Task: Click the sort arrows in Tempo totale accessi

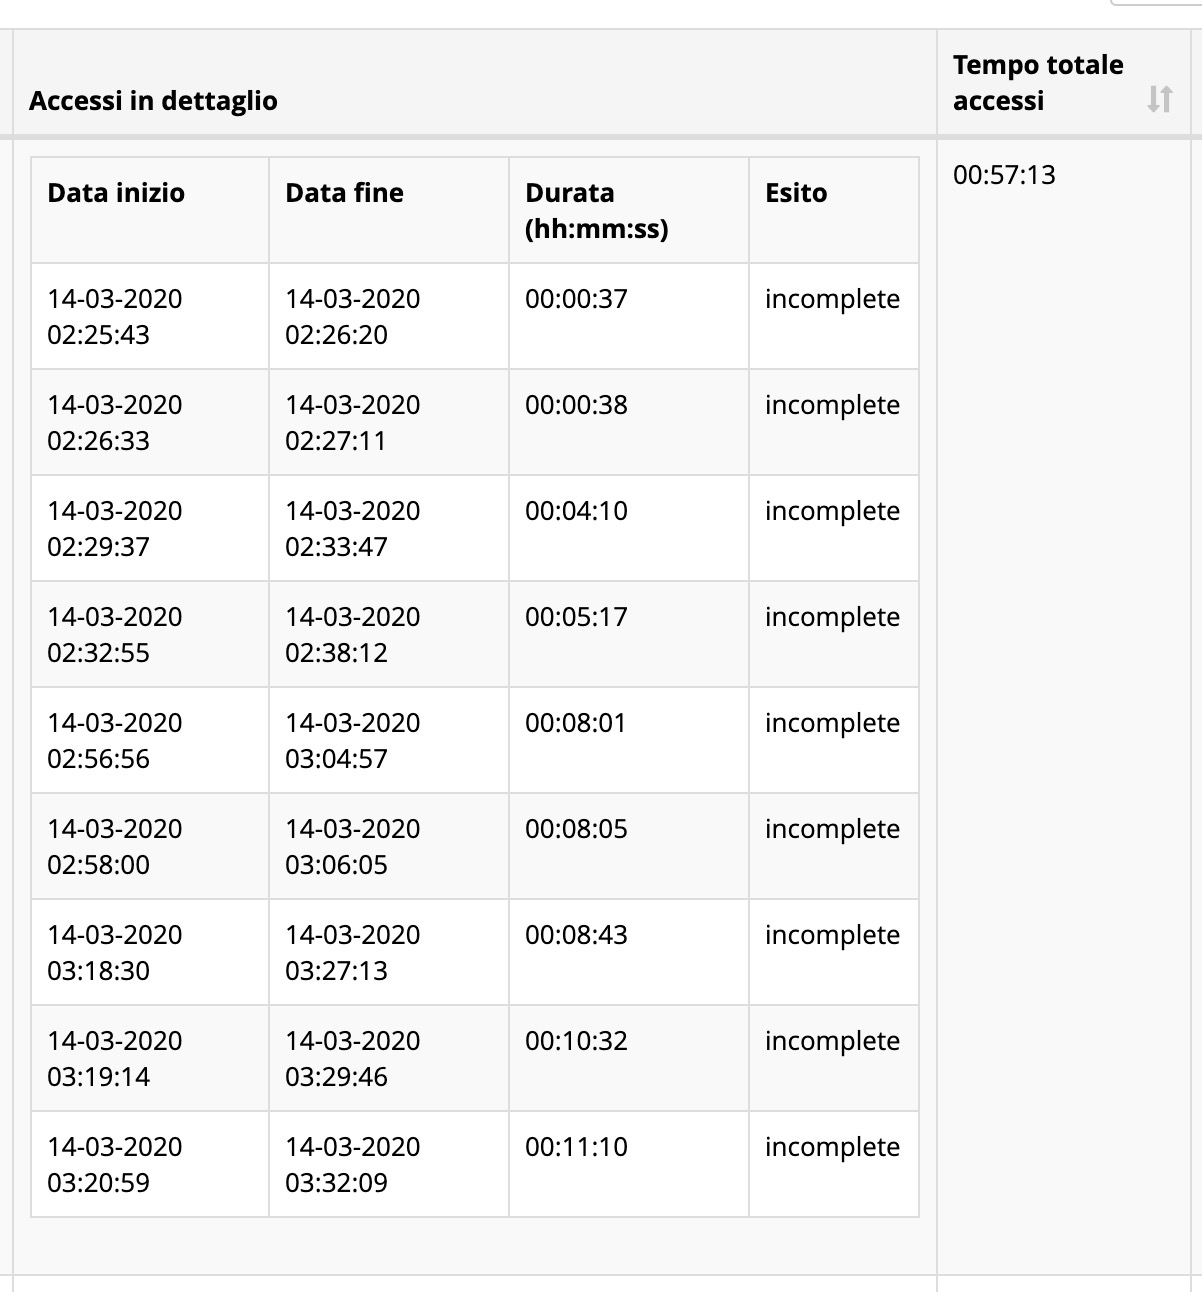Action: (1159, 99)
